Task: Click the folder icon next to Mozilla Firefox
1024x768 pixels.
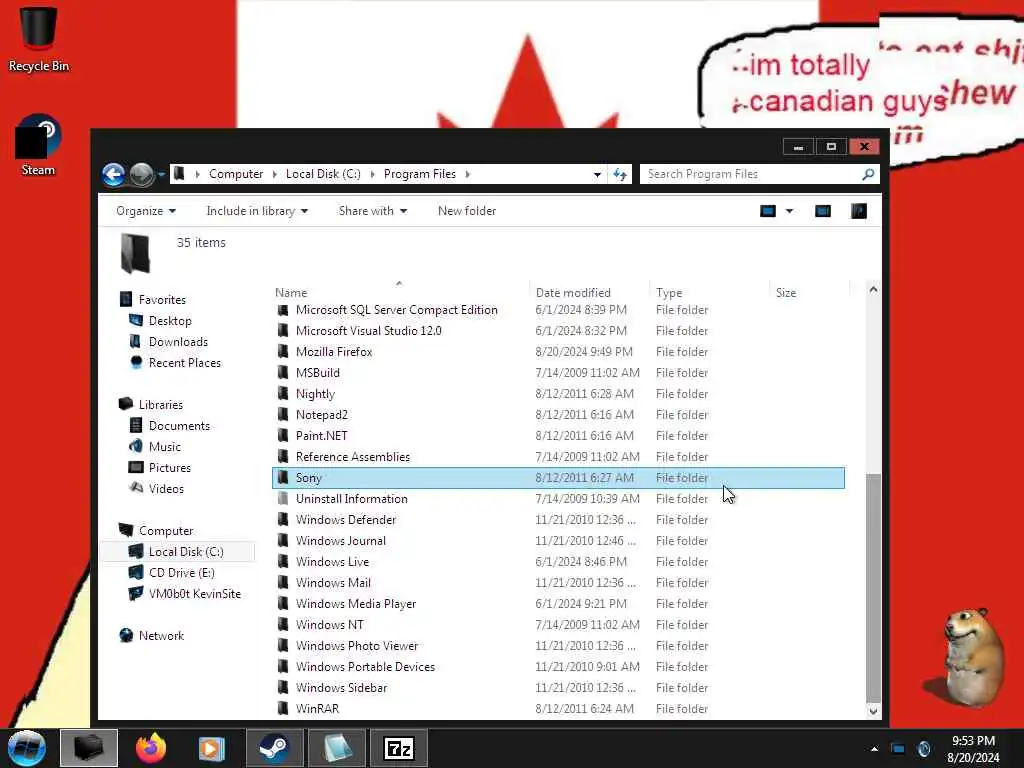Action: [283, 352]
